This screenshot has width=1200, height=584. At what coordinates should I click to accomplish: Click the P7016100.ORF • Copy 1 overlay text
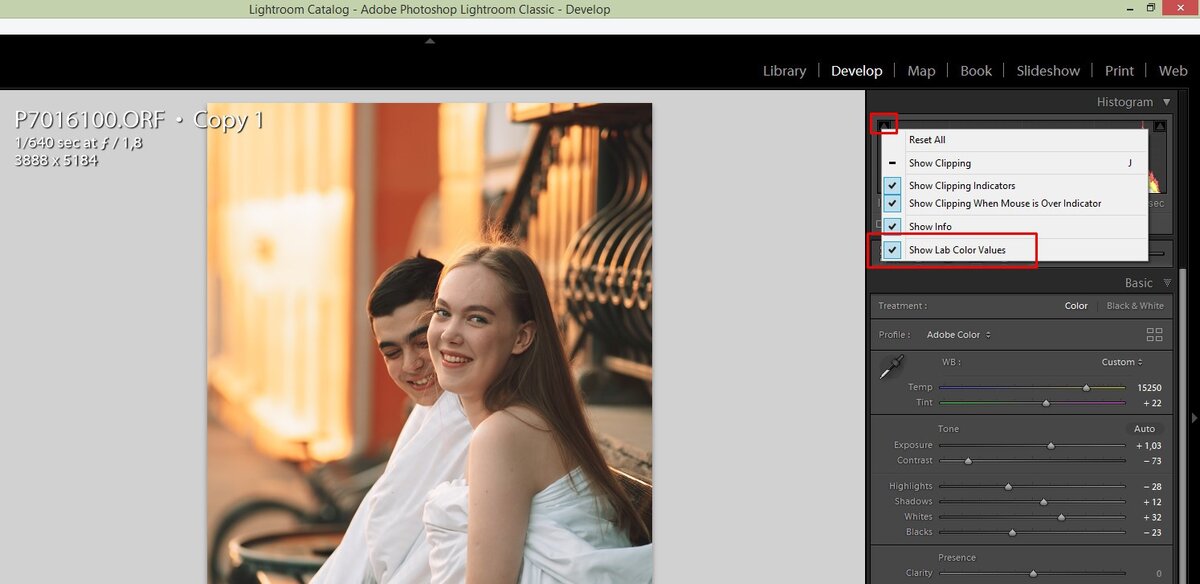140,120
